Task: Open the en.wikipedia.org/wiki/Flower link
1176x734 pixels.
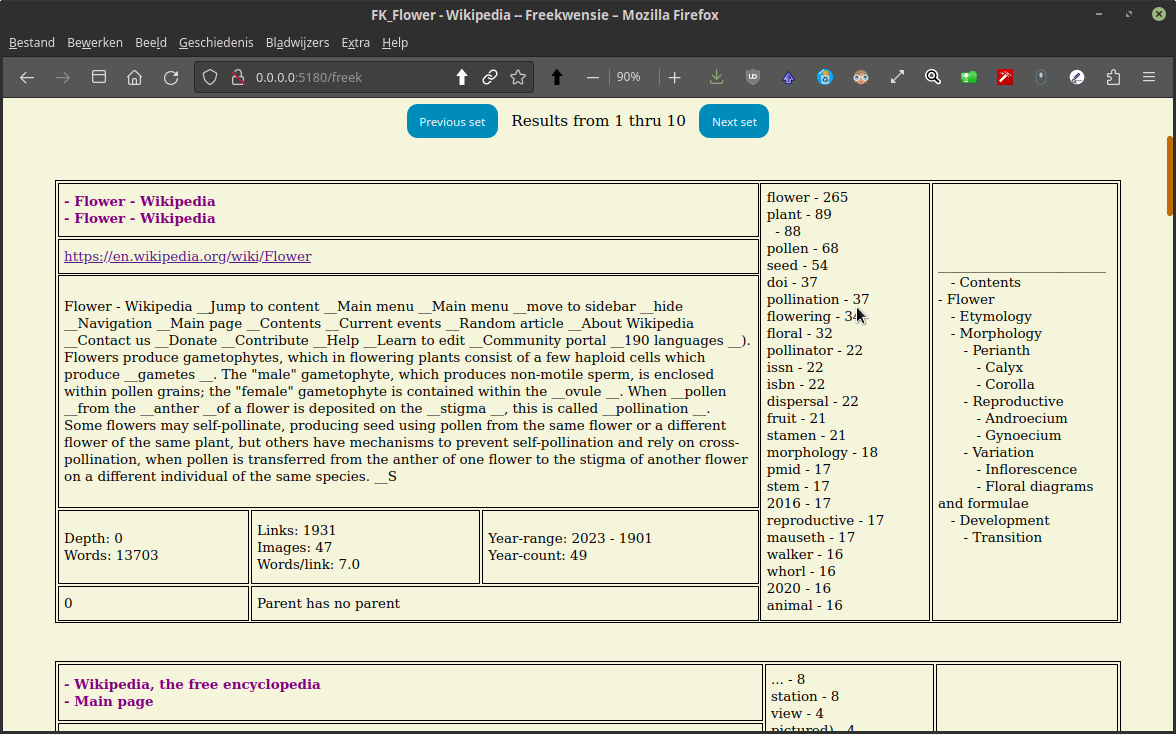Action: point(188,256)
